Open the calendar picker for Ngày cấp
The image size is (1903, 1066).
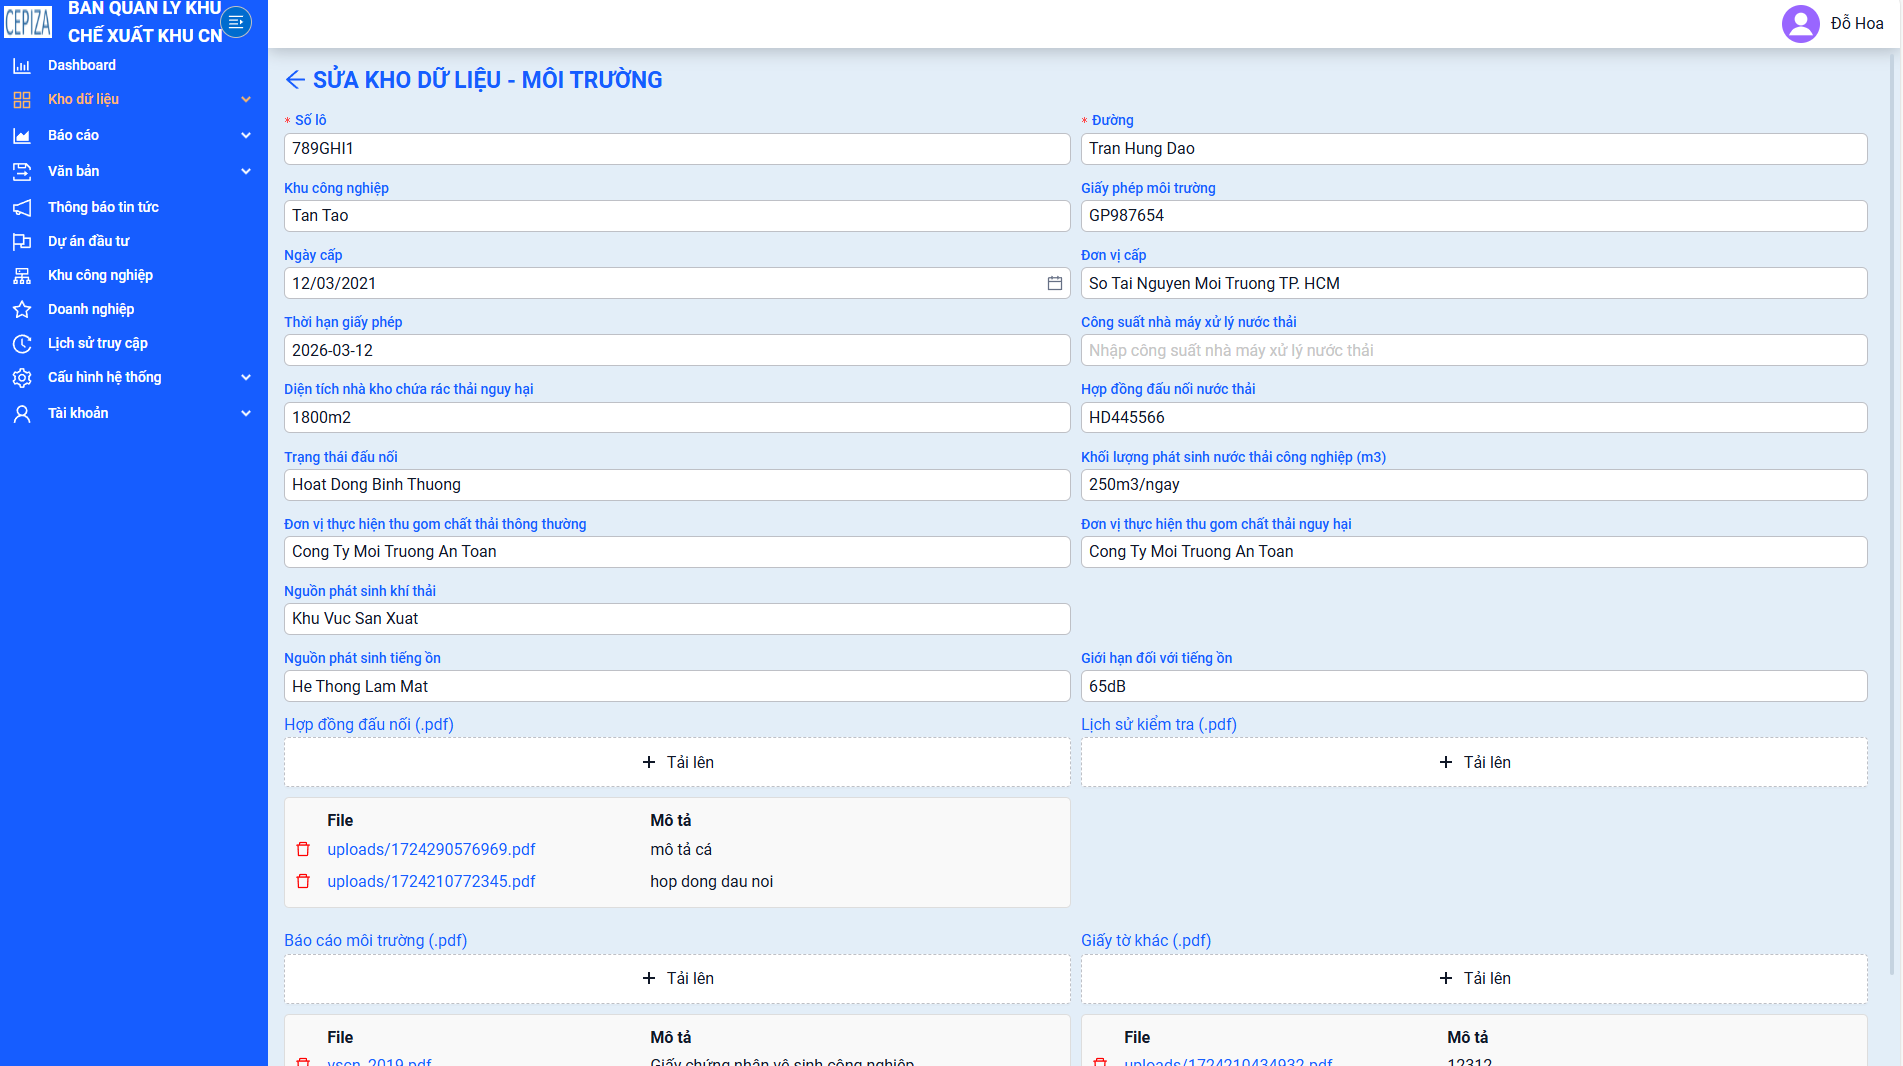[1054, 283]
